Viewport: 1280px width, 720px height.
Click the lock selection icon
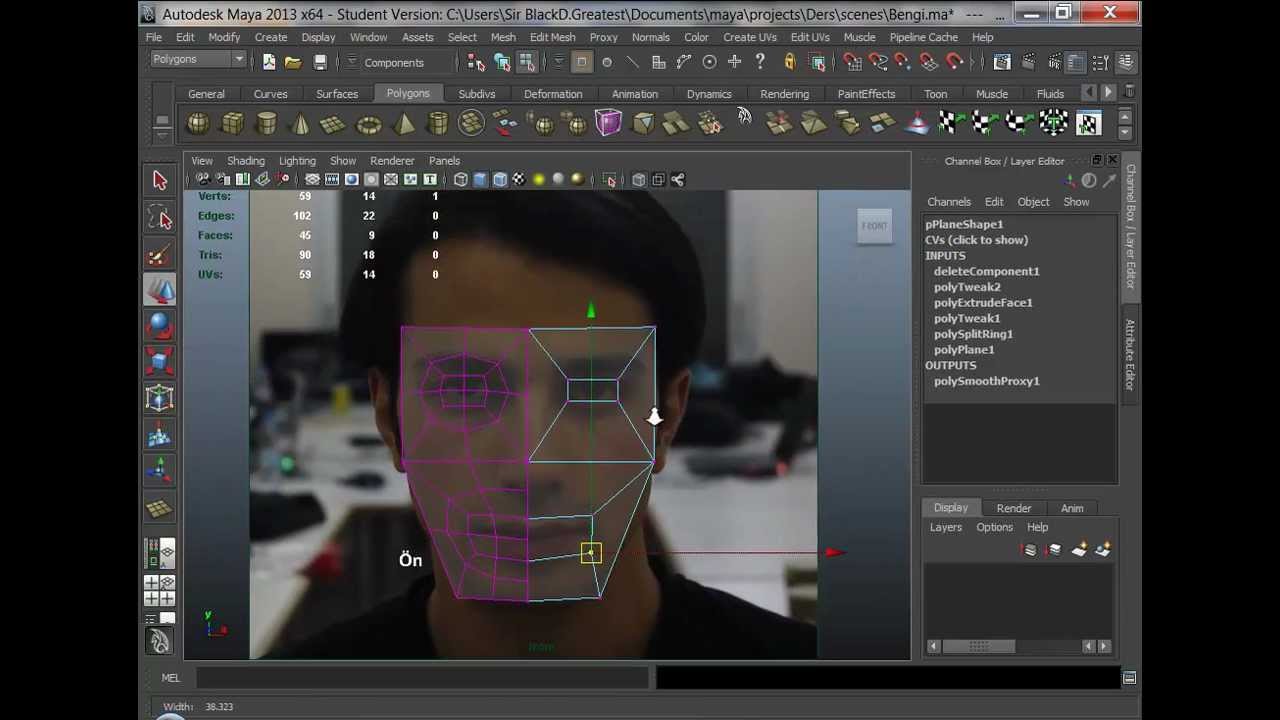tap(790, 62)
